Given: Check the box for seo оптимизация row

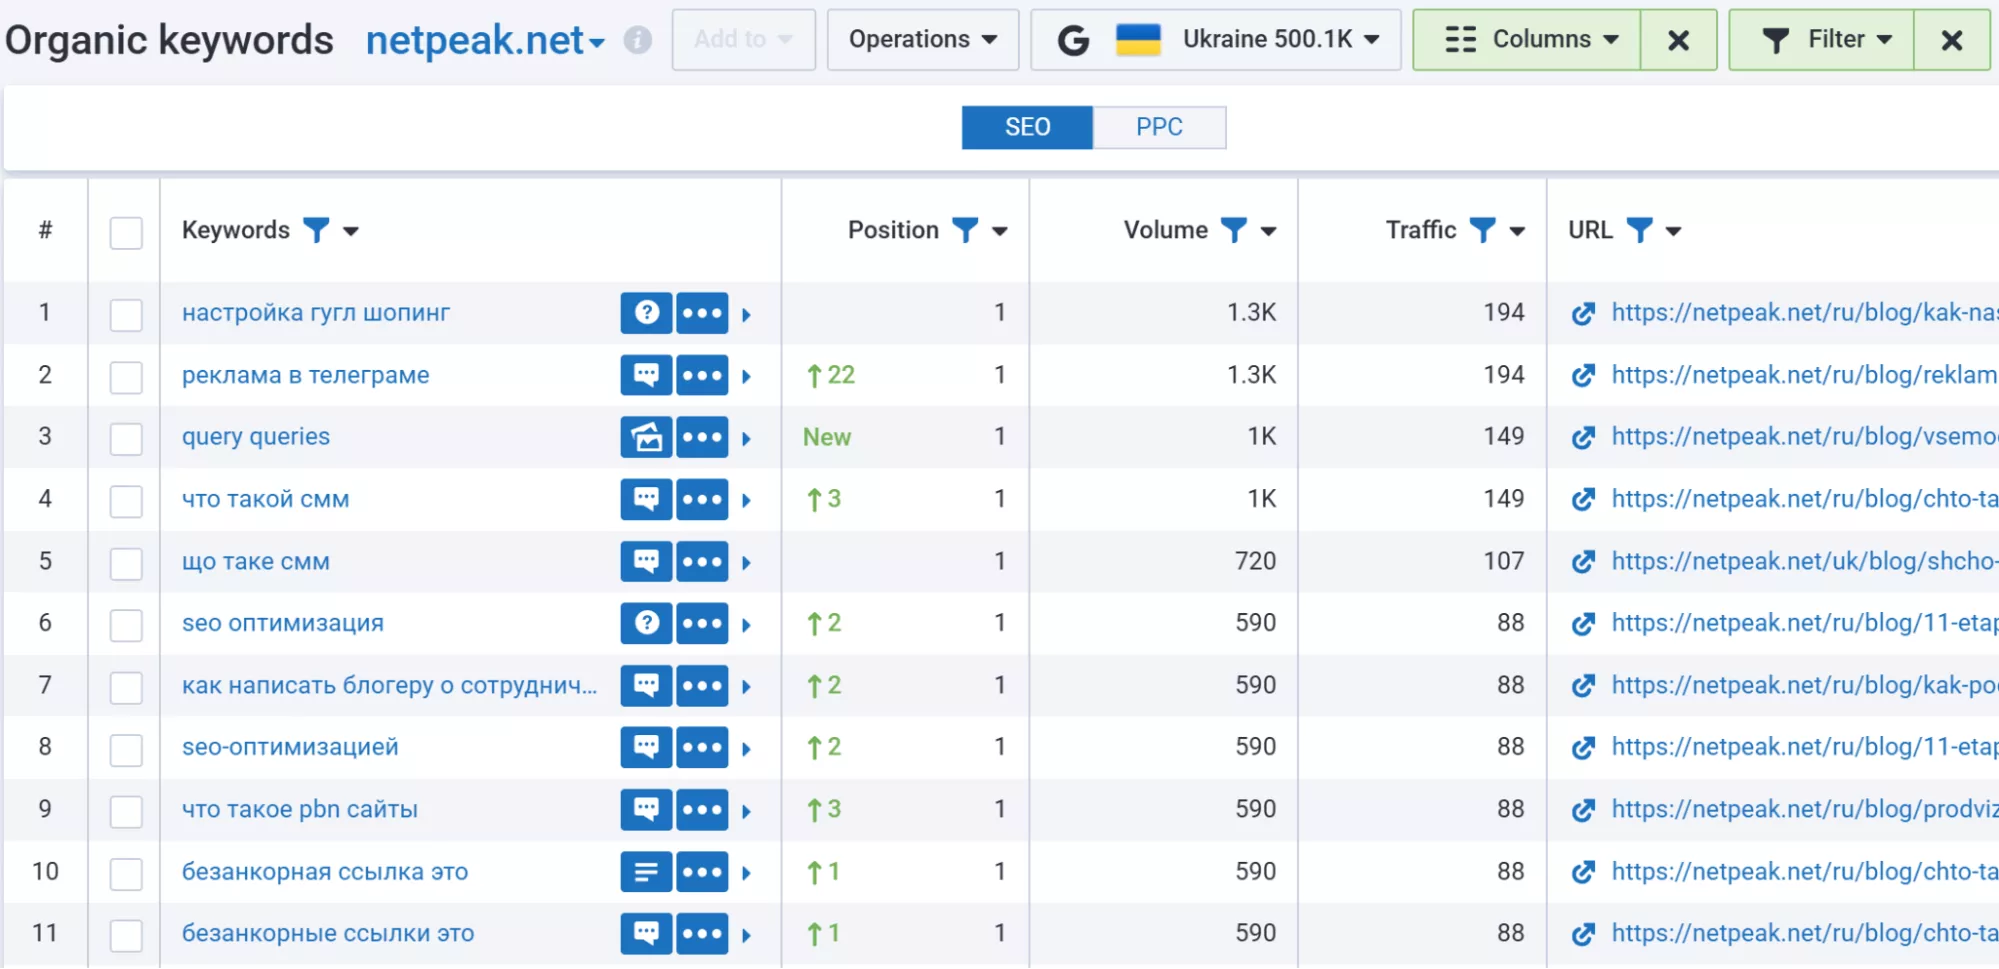Looking at the screenshot, I should [126, 625].
